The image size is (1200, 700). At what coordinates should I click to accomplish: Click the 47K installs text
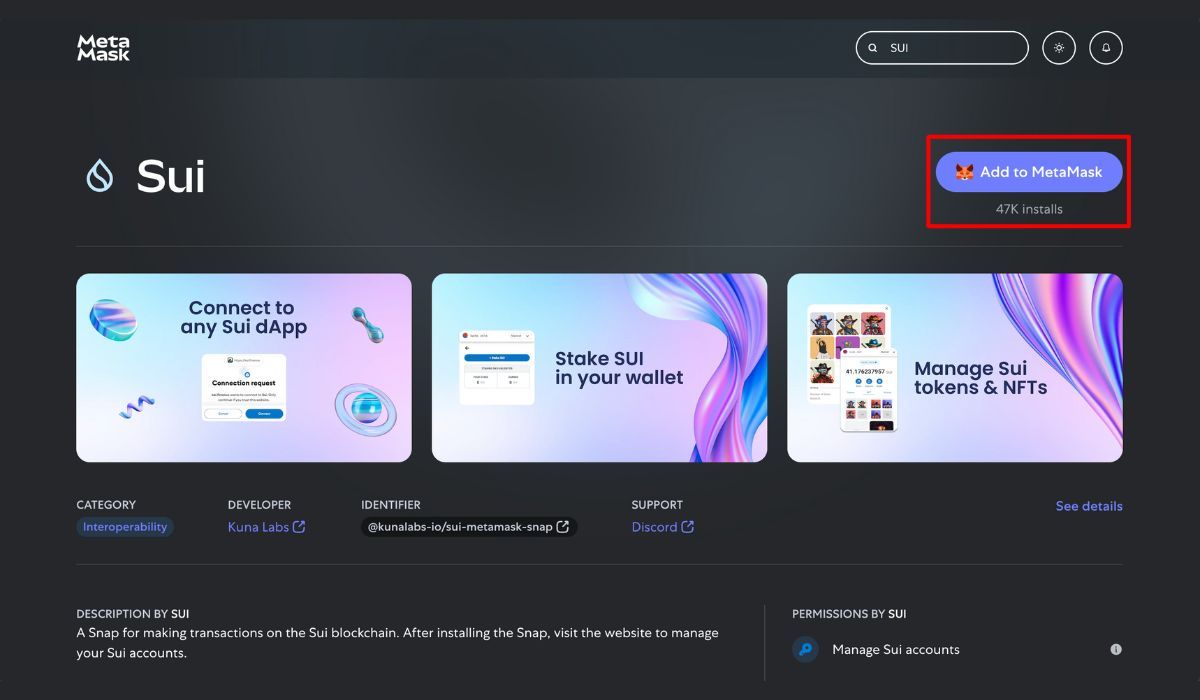pos(1029,209)
